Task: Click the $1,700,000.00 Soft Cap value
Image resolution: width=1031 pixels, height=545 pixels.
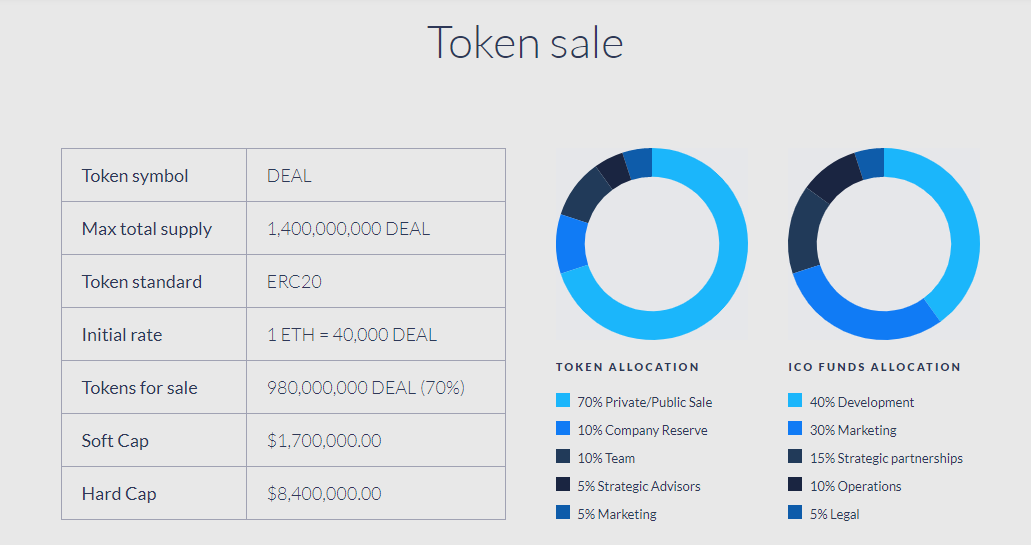Action: (x=324, y=440)
